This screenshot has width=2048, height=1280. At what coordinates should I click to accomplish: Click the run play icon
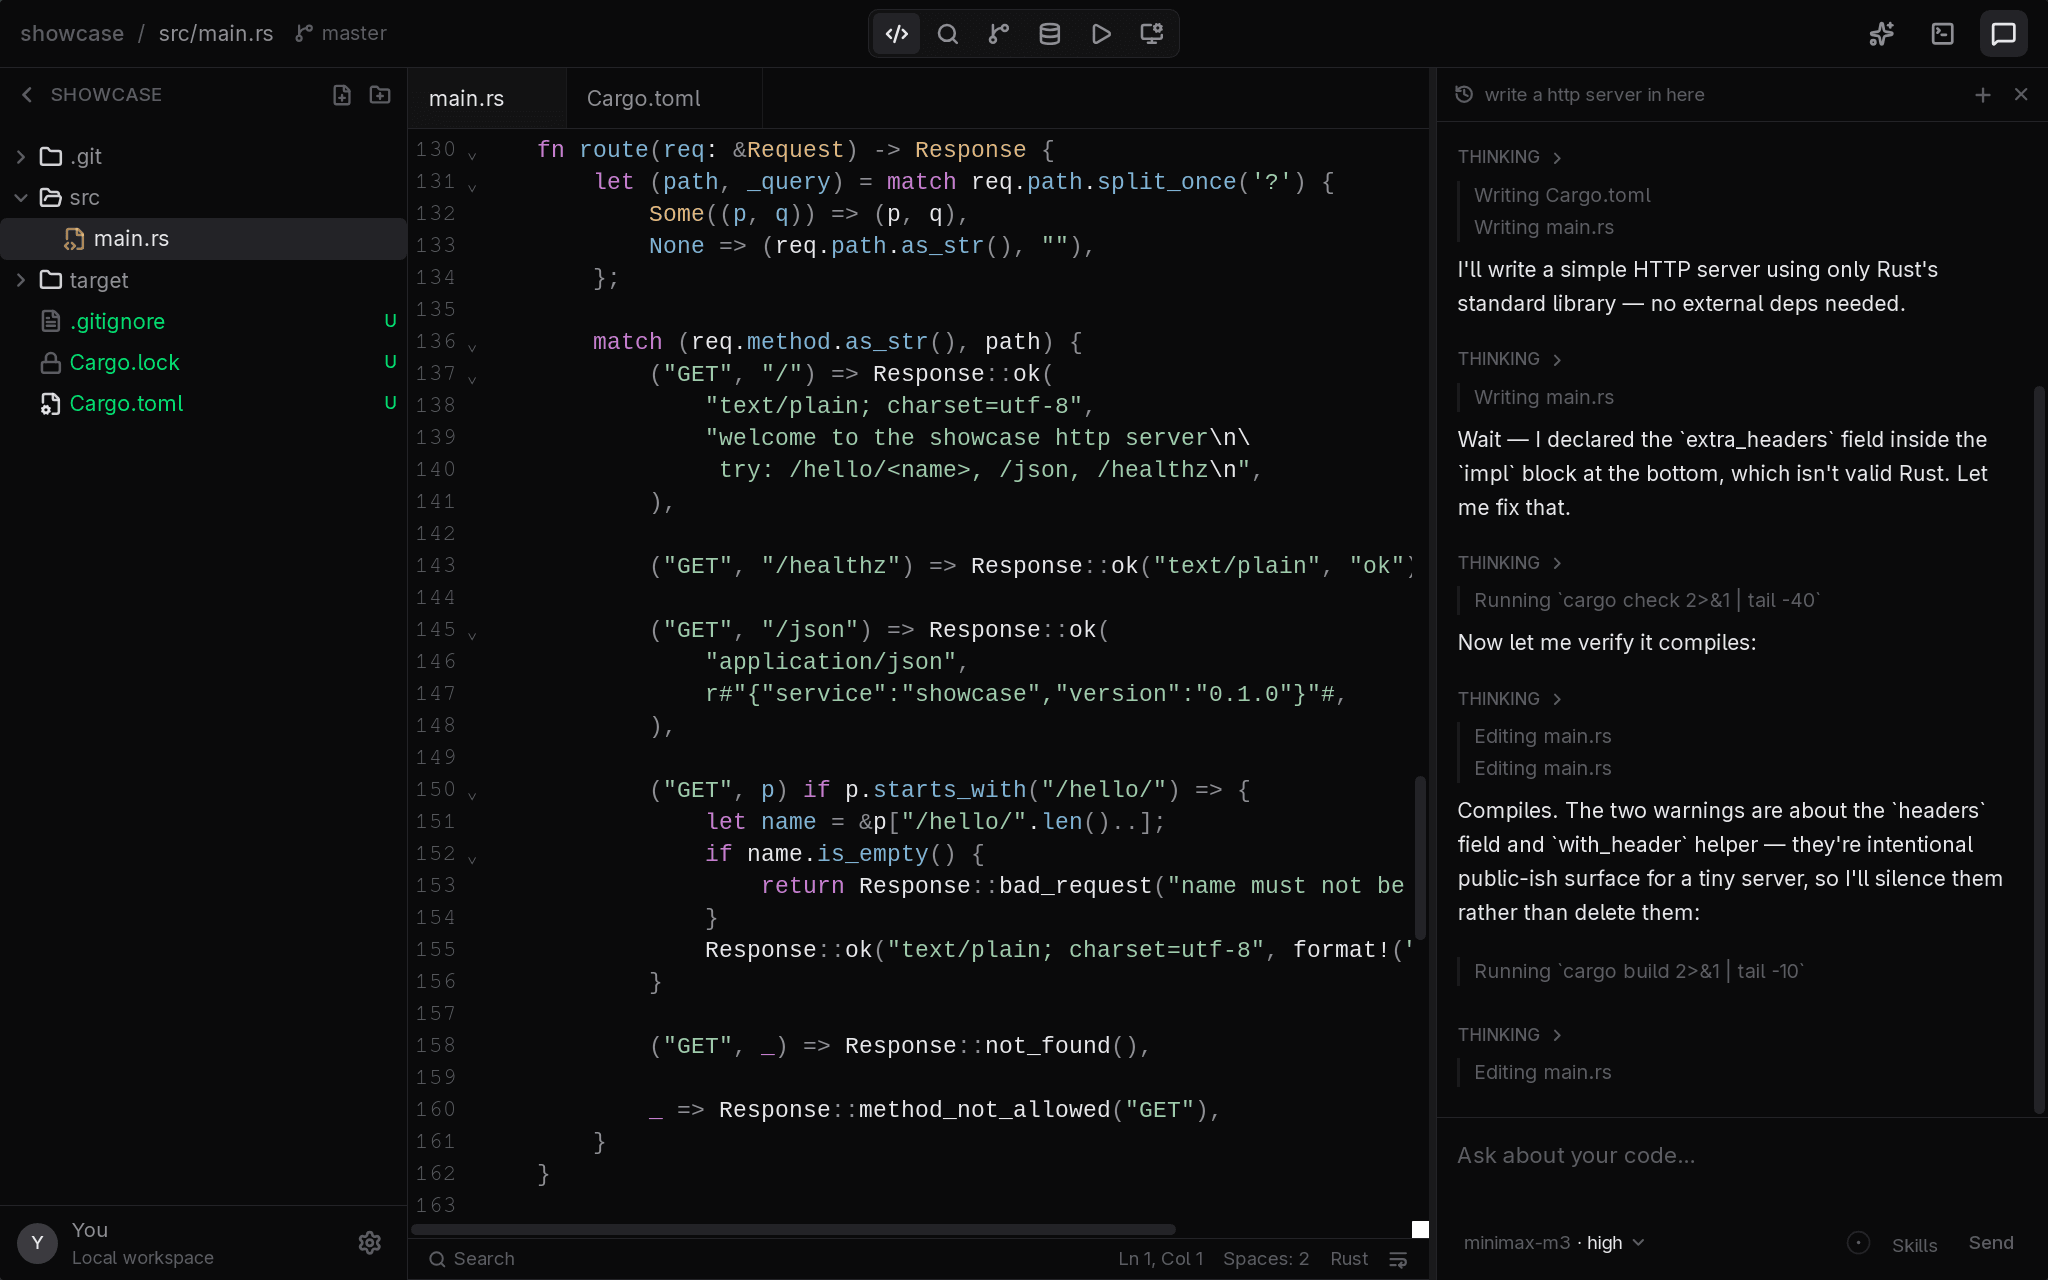click(x=1101, y=34)
